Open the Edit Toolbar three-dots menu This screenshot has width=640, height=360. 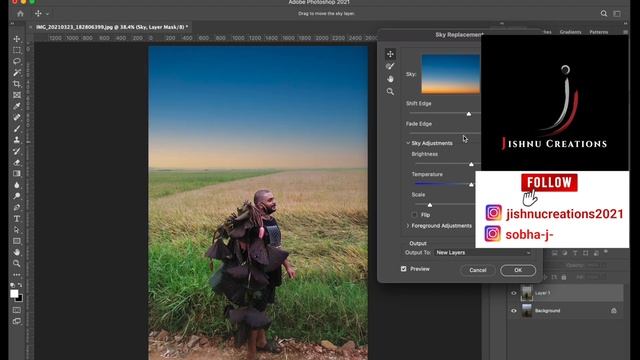[x=17, y=275]
